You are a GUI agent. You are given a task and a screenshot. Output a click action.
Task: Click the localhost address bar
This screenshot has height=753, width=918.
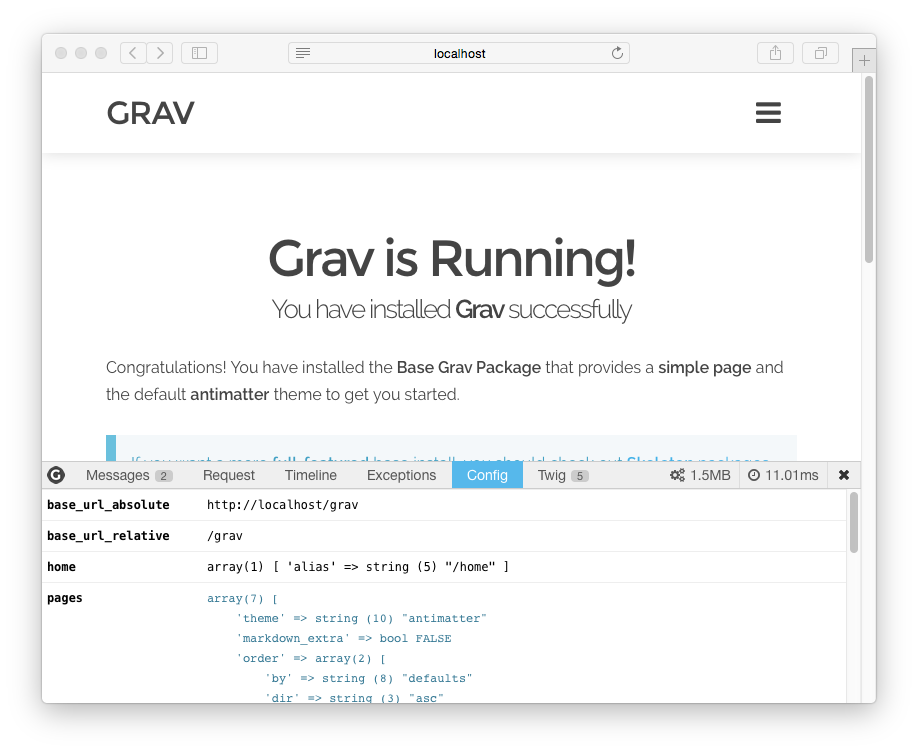pyautogui.click(x=459, y=53)
